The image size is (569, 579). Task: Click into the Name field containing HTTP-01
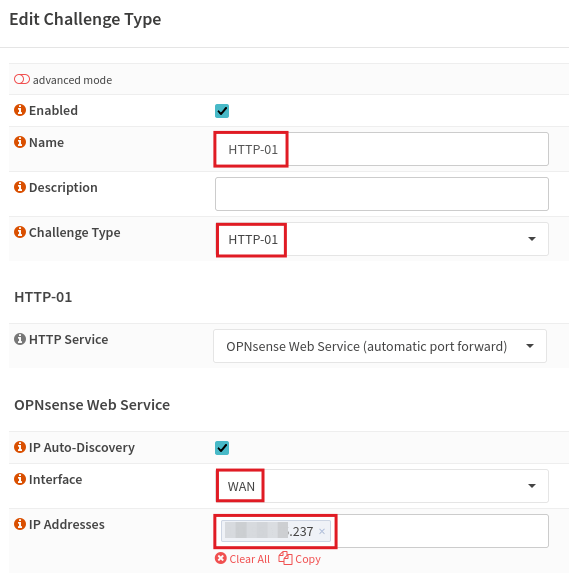[382, 149]
